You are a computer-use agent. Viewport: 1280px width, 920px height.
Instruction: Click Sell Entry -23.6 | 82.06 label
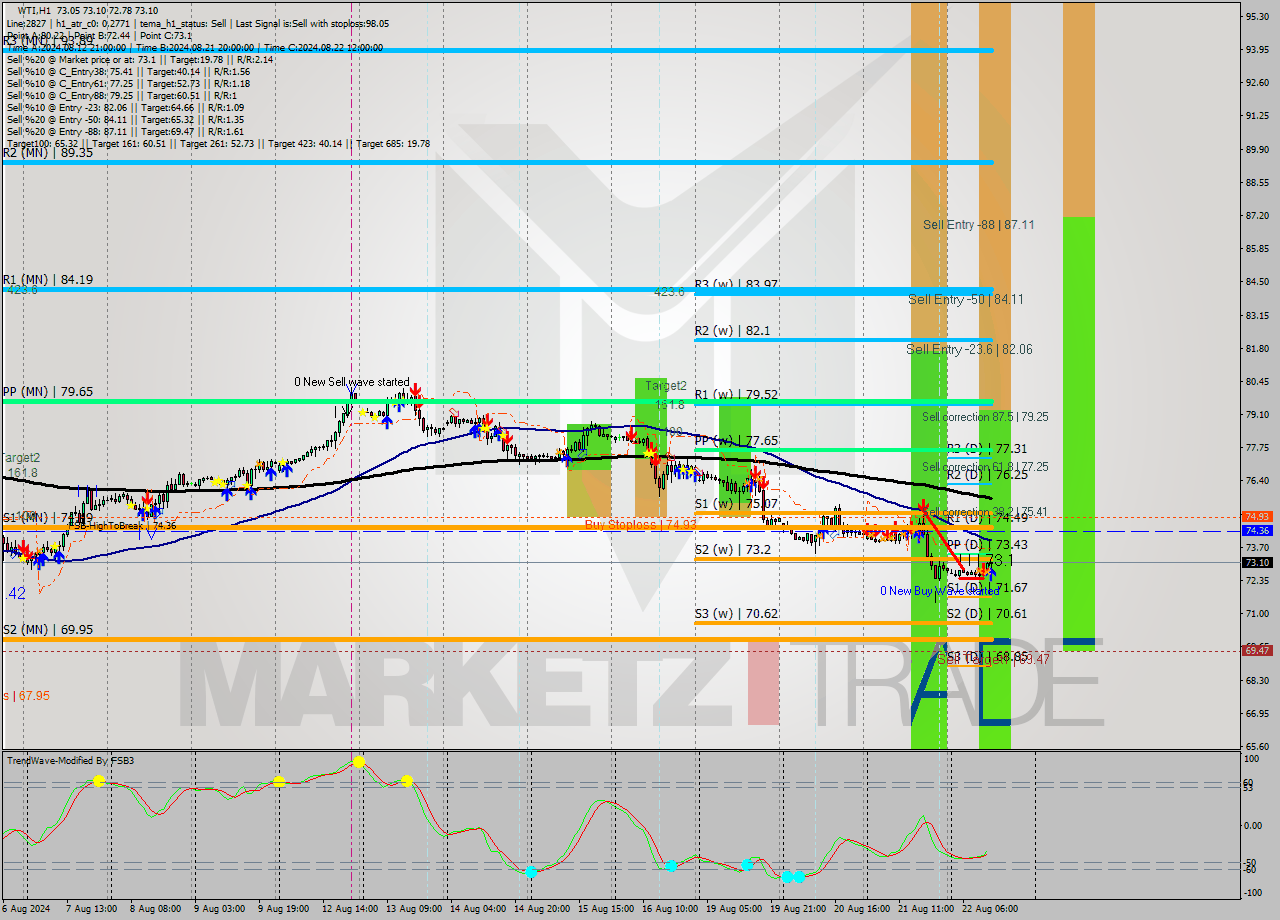[969, 349]
